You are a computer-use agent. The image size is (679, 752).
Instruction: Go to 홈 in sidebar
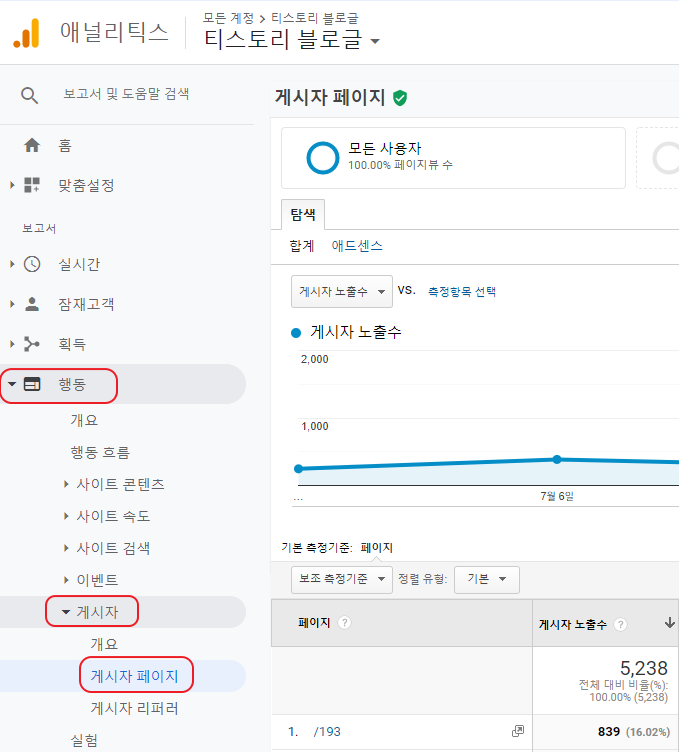(65, 145)
